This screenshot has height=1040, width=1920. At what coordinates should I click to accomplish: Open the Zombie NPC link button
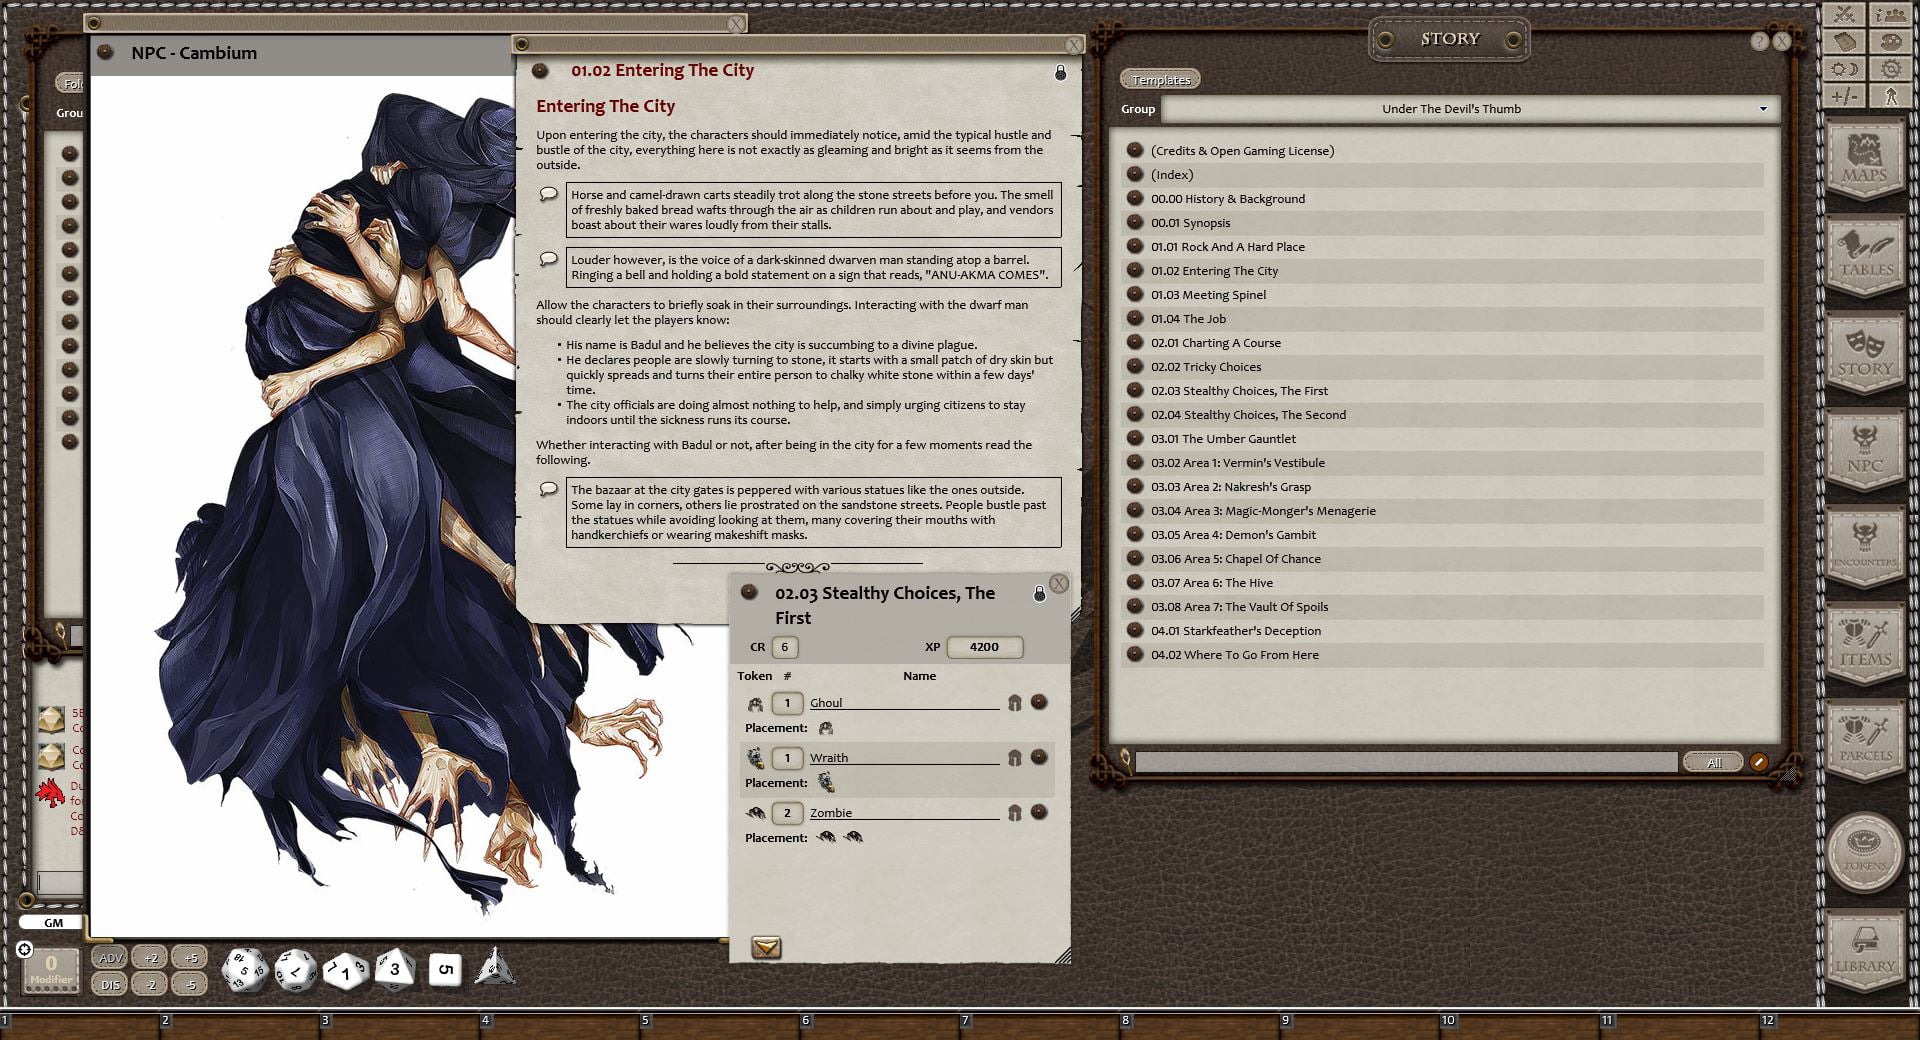1039,812
